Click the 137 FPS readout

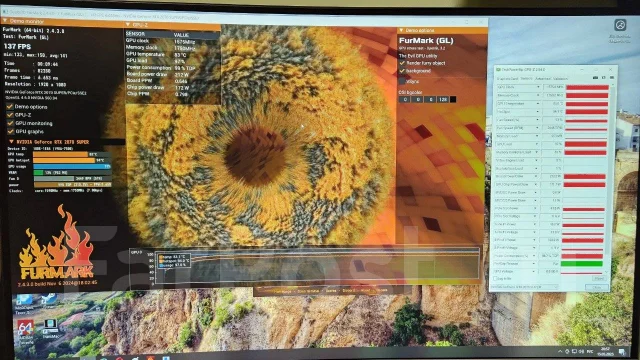(x=17, y=47)
